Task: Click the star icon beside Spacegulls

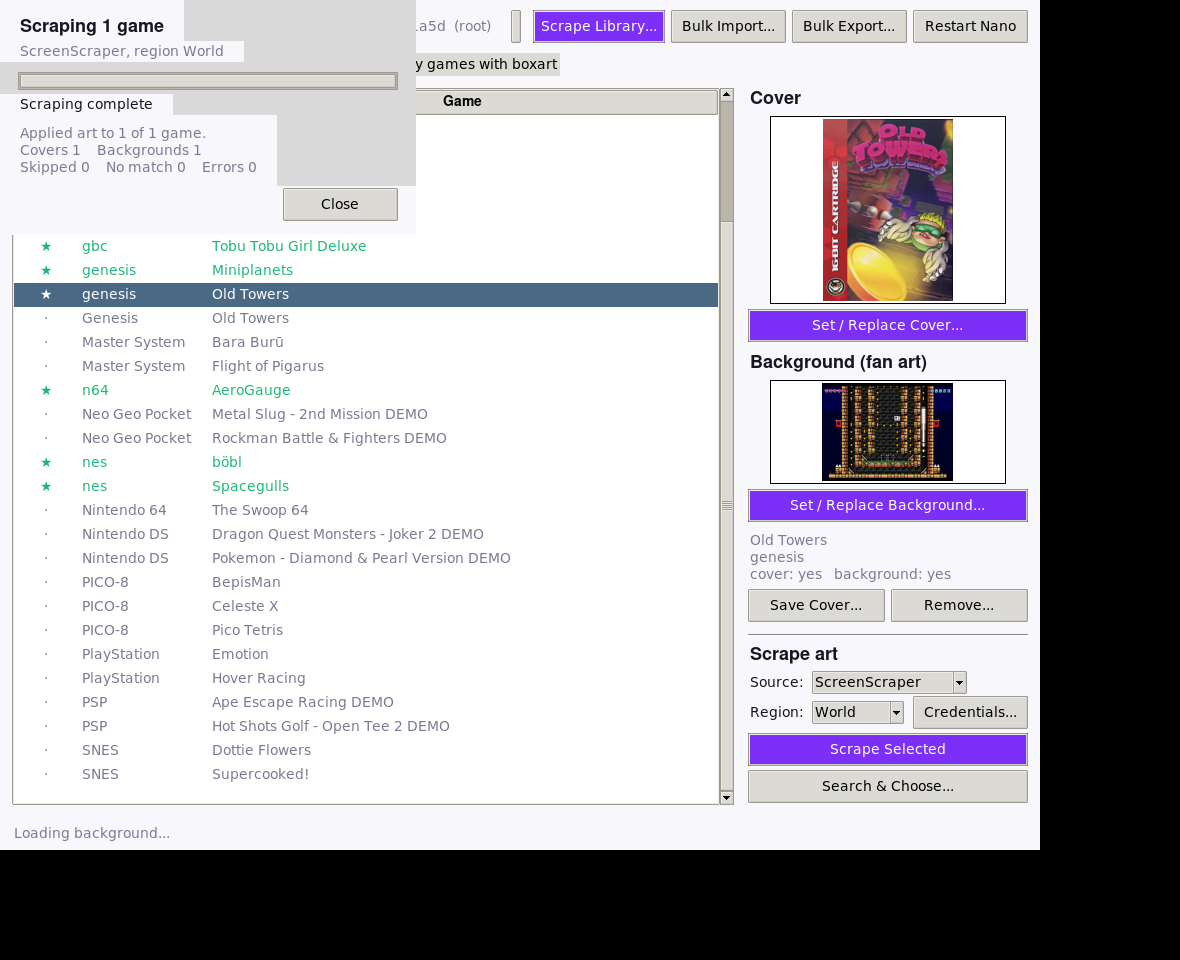Action: click(46, 487)
